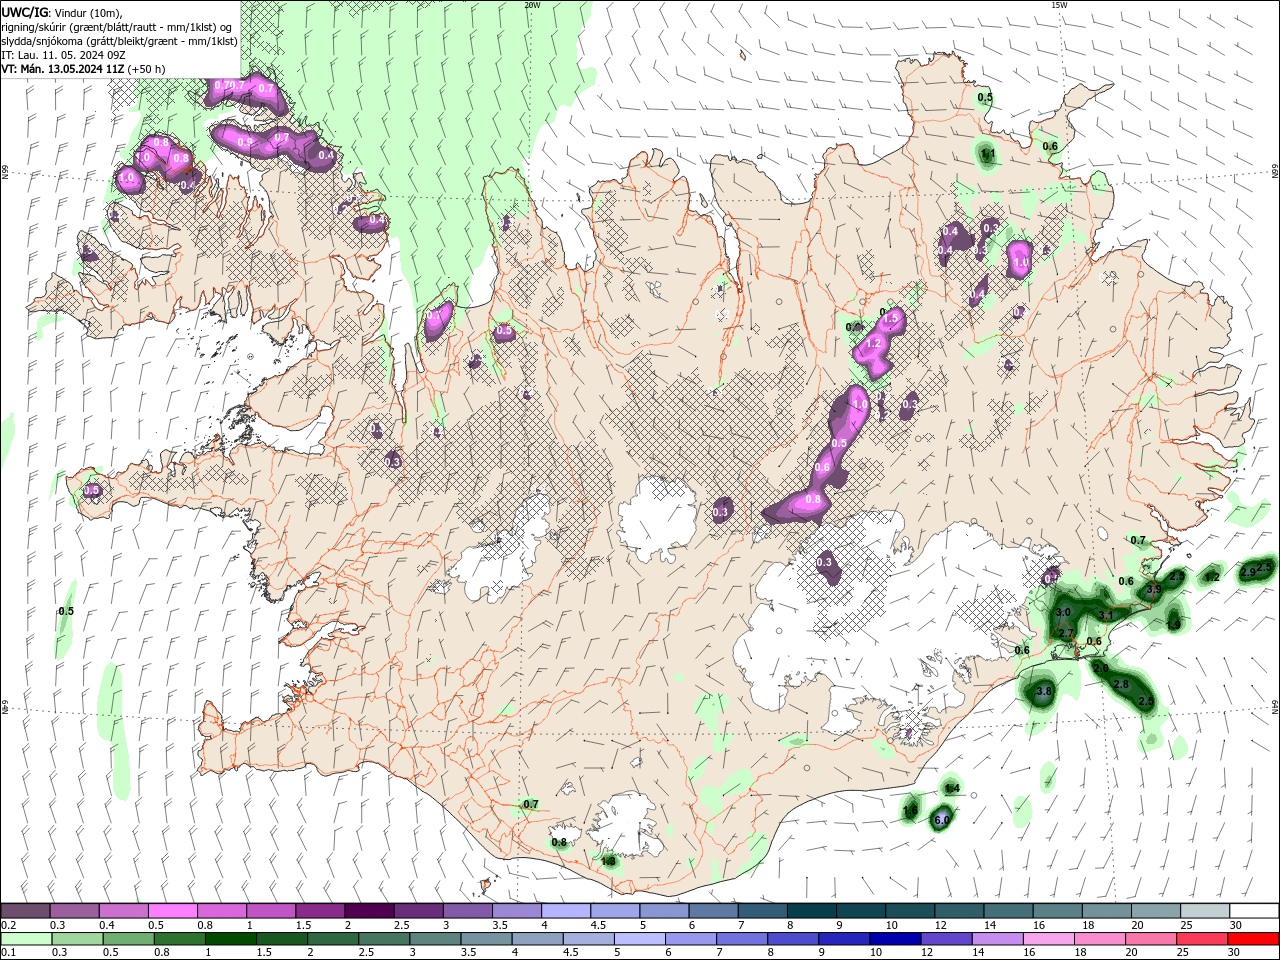Click the "2.7" rain value on the map
This screenshot has height=960, width=1280.
pyautogui.click(x=1066, y=634)
